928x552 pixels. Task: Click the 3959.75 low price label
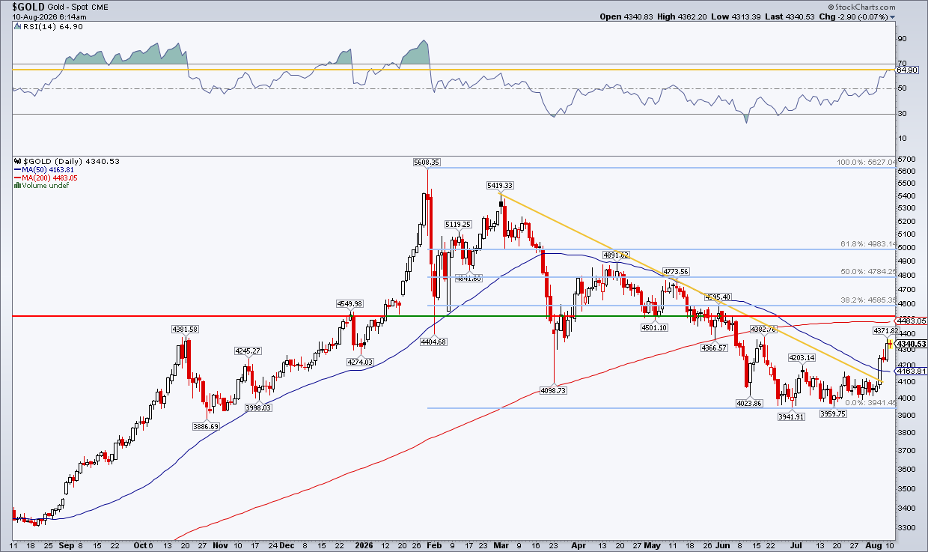pyautogui.click(x=833, y=414)
